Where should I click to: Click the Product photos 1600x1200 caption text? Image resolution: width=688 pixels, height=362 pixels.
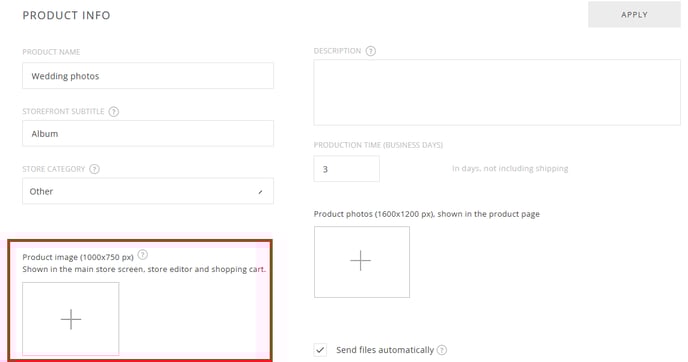click(x=426, y=214)
